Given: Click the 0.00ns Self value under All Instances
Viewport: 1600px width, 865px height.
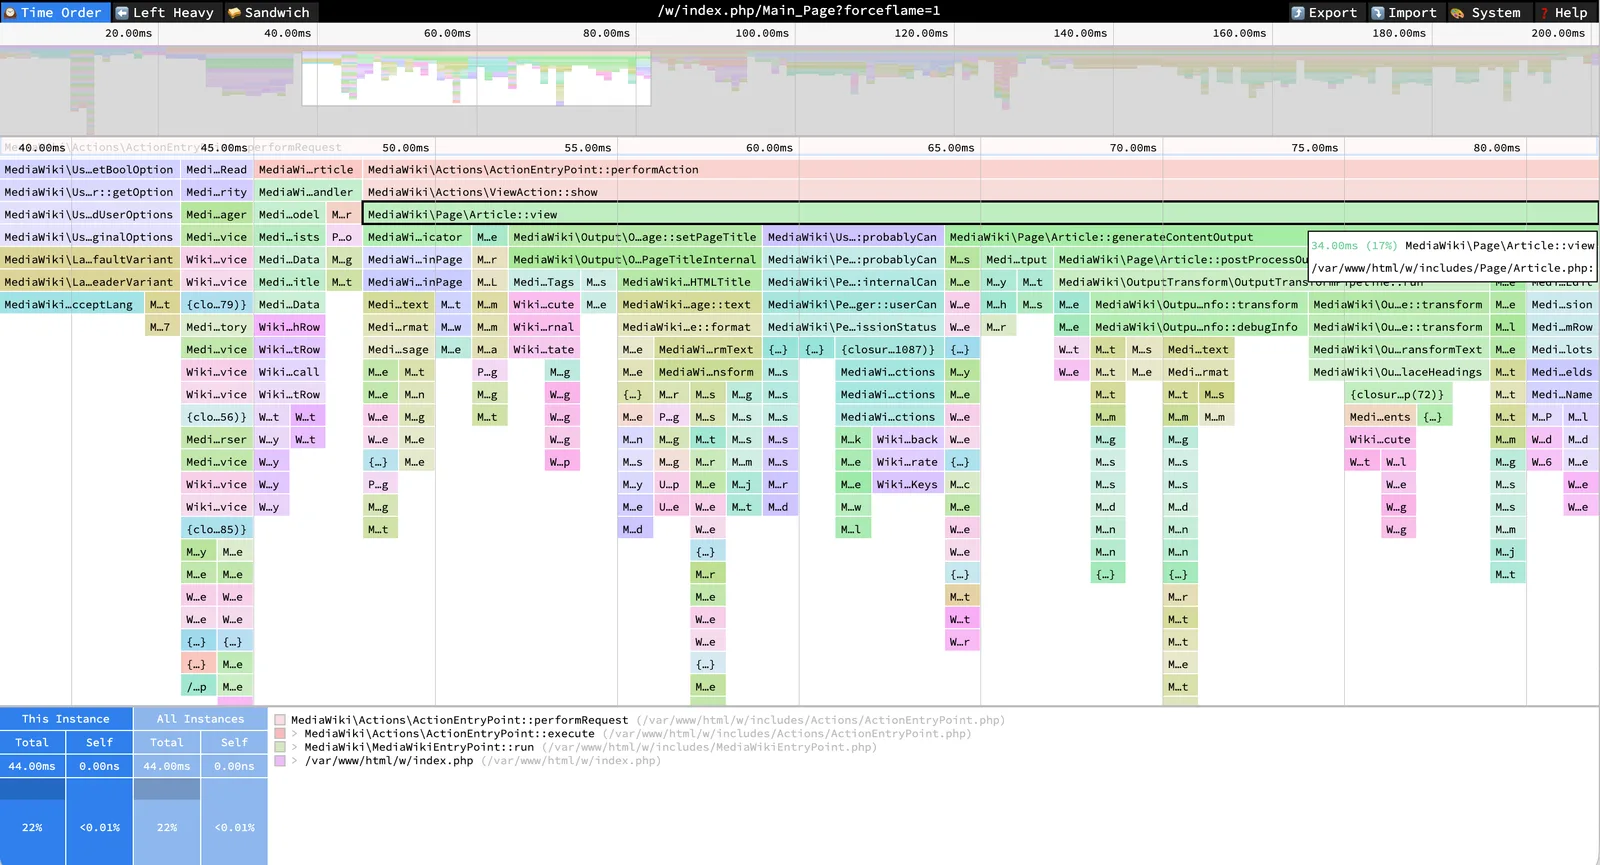Looking at the screenshot, I should point(235,766).
